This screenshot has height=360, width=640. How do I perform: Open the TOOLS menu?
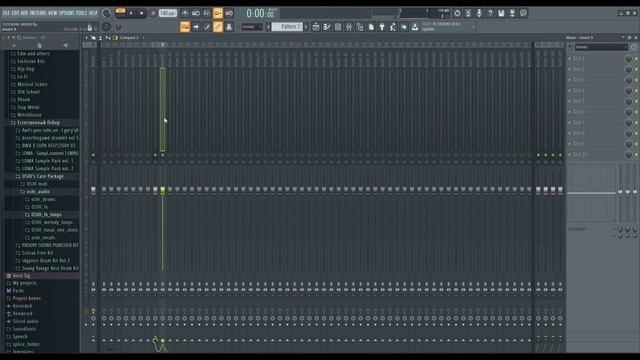tap(81, 13)
